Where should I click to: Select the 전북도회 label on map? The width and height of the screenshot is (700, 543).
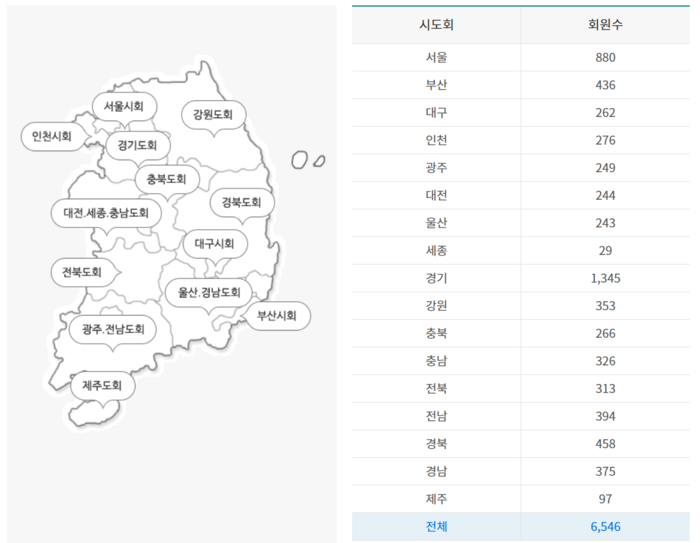(x=82, y=272)
